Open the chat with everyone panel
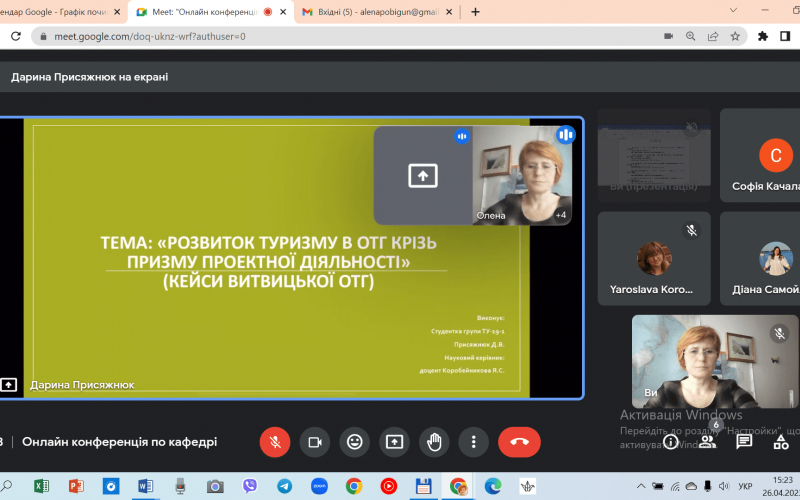This screenshot has height=500, width=800. tap(744, 442)
